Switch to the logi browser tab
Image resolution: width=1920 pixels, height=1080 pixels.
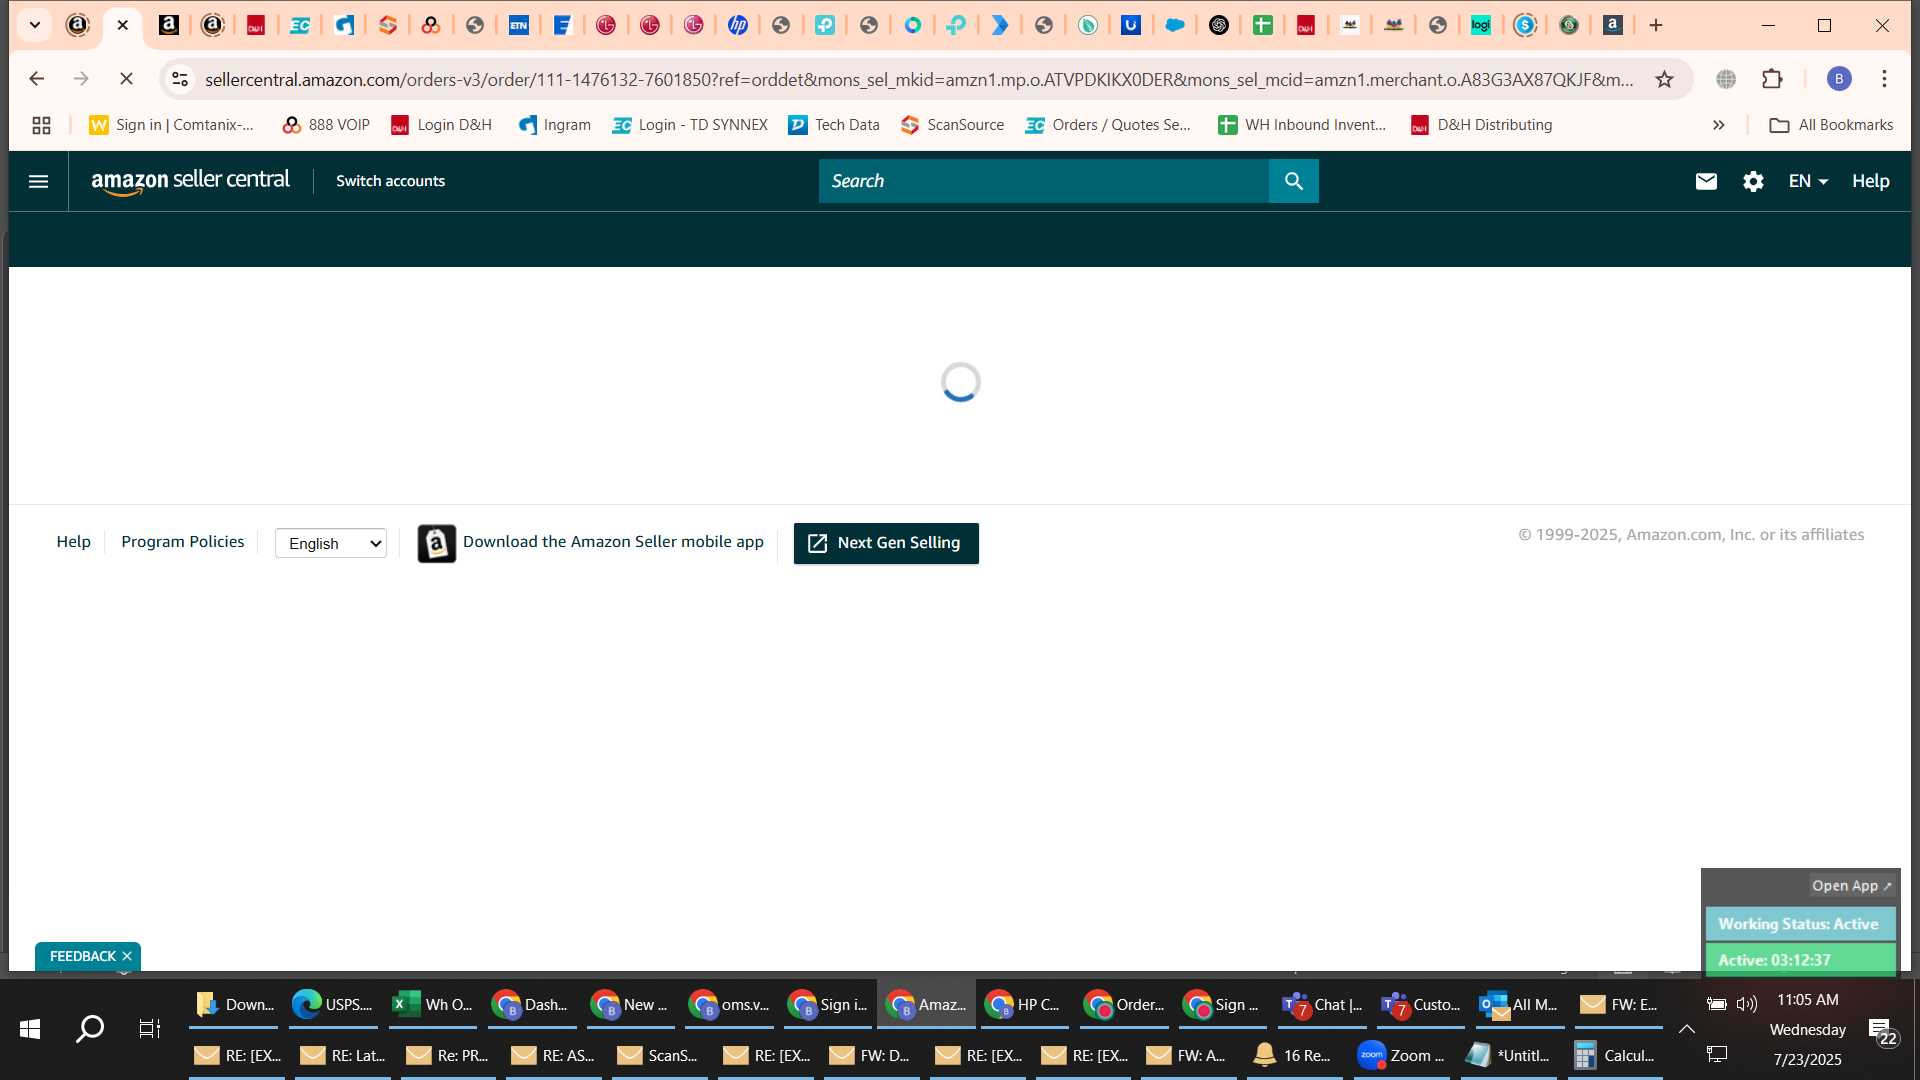pos(1481,25)
